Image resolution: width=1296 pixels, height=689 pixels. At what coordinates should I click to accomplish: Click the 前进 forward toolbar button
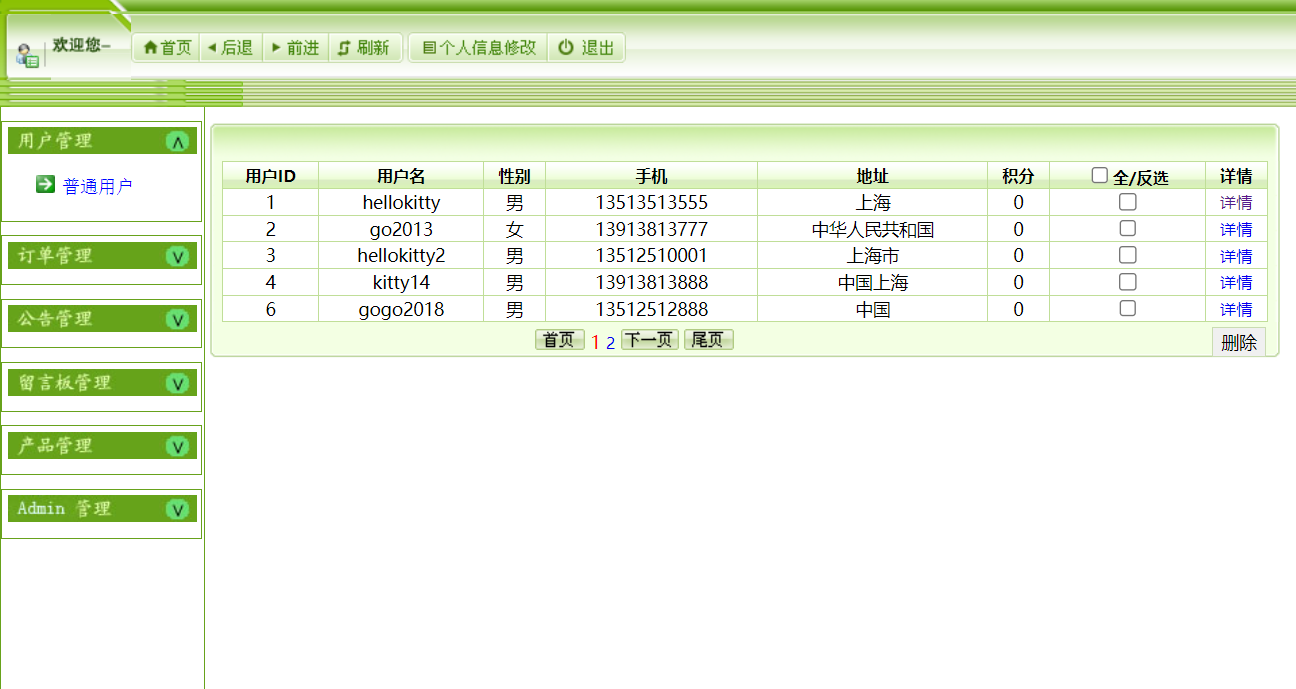[x=296, y=47]
